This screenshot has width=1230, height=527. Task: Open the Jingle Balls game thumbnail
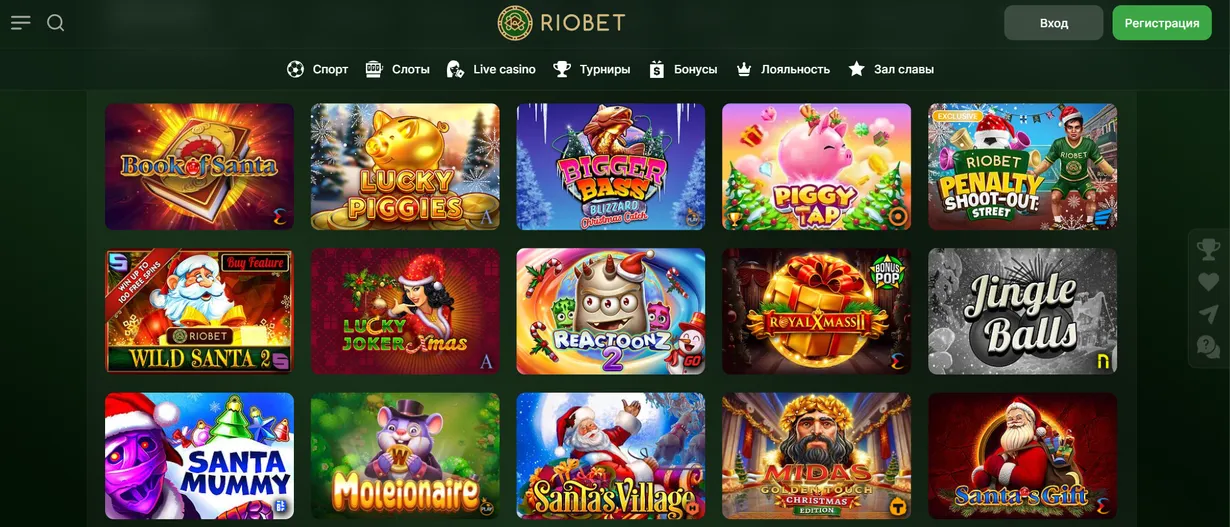click(1023, 311)
